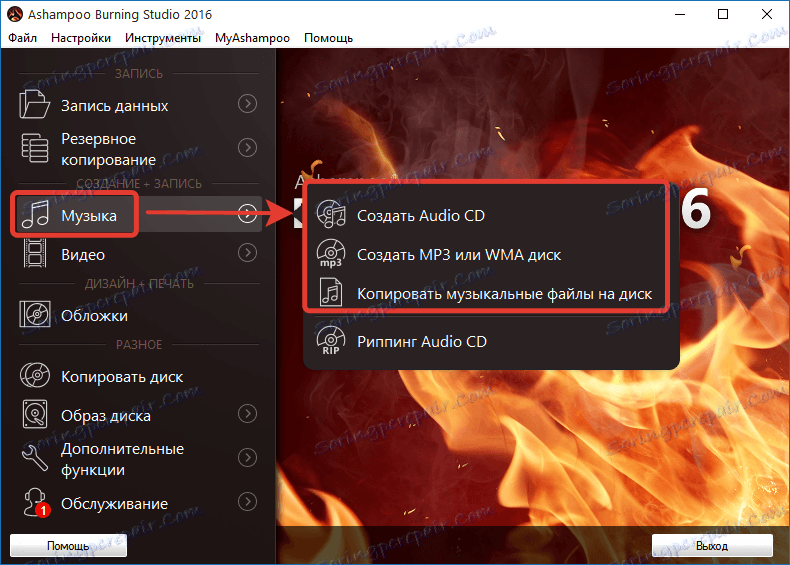Select Обложки label in sidebar
Image resolution: width=790 pixels, height=565 pixels.
94,316
